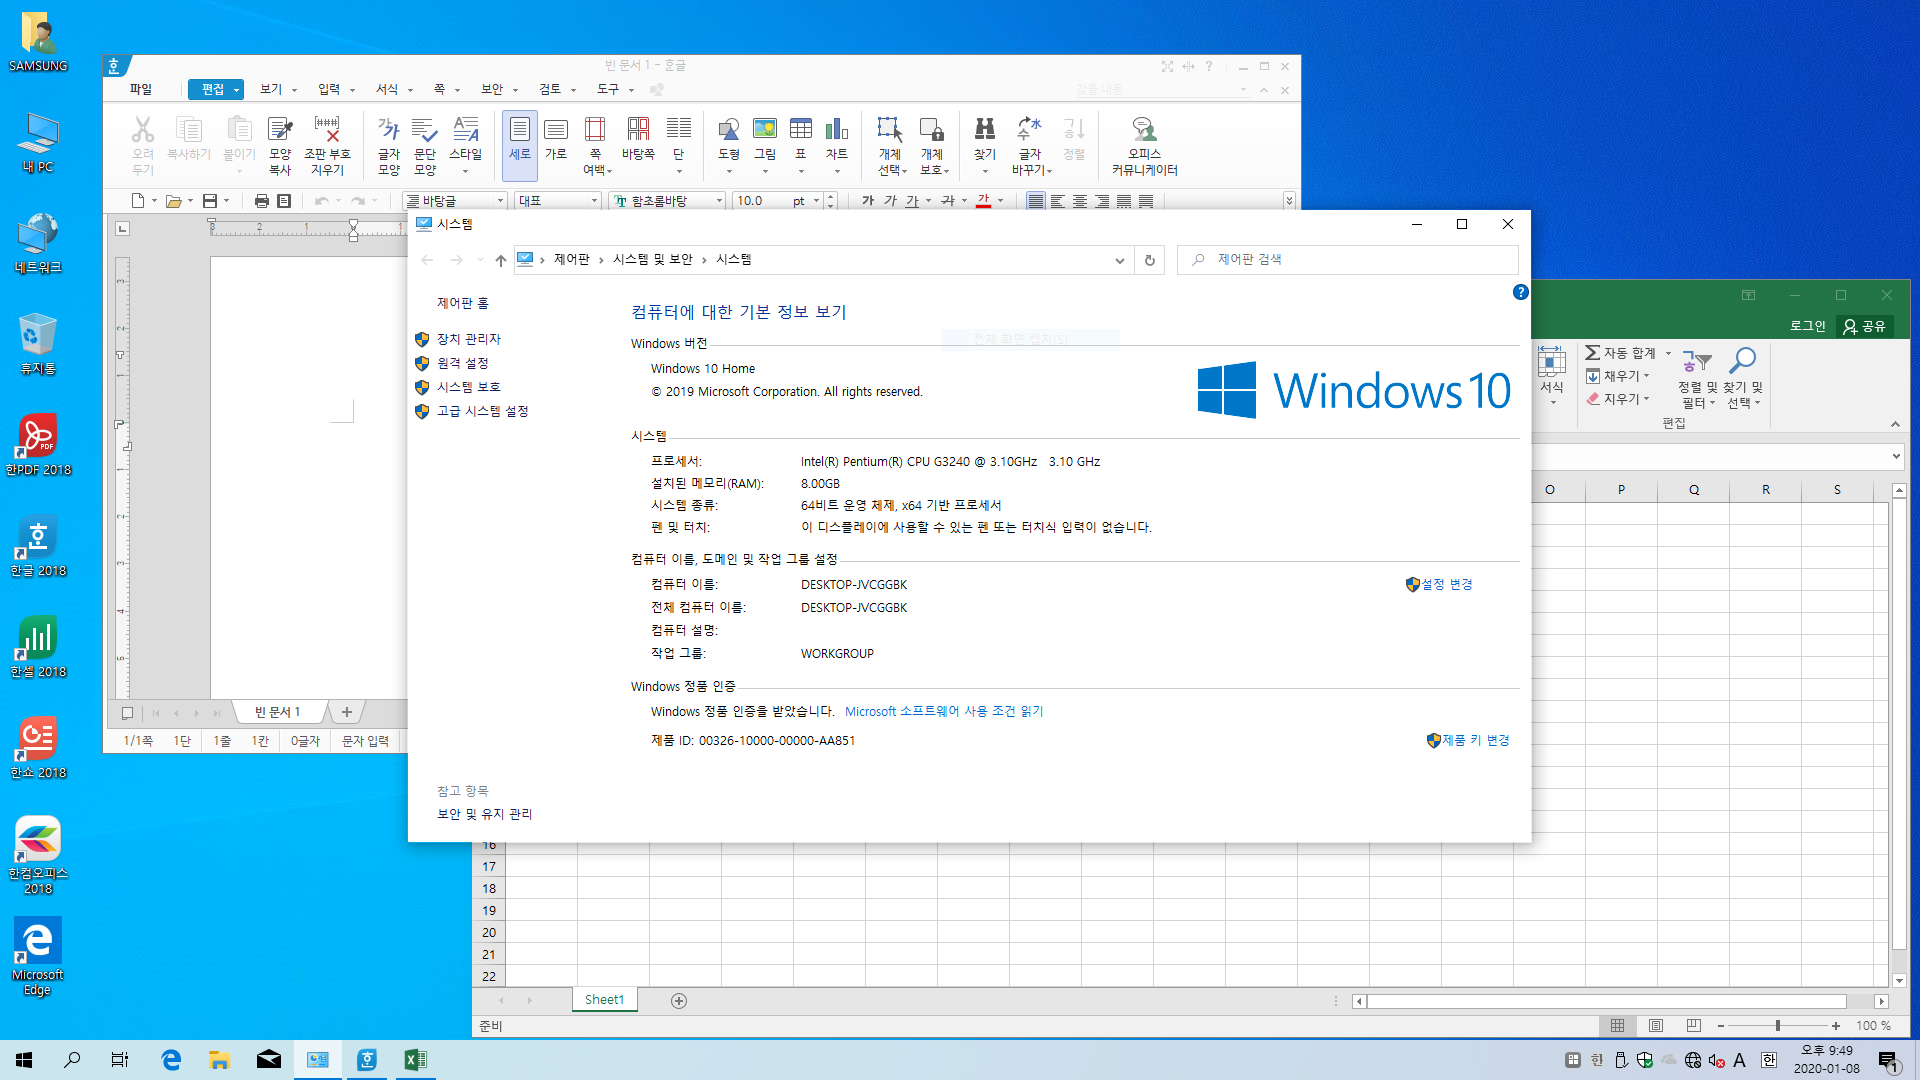Click 자동 합계 (AutoSum) in Excel ribbon

pos(1620,353)
